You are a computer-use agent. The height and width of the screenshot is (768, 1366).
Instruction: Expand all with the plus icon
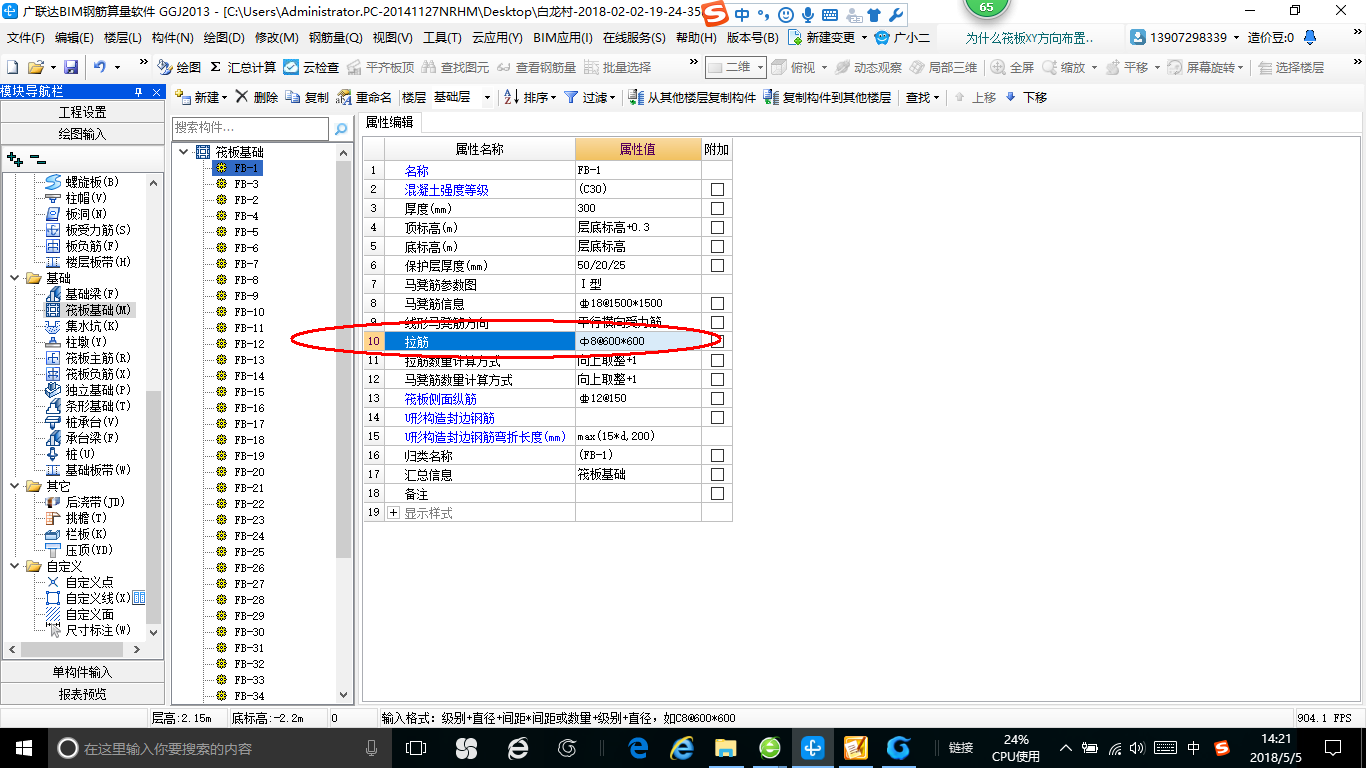coord(14,158)
